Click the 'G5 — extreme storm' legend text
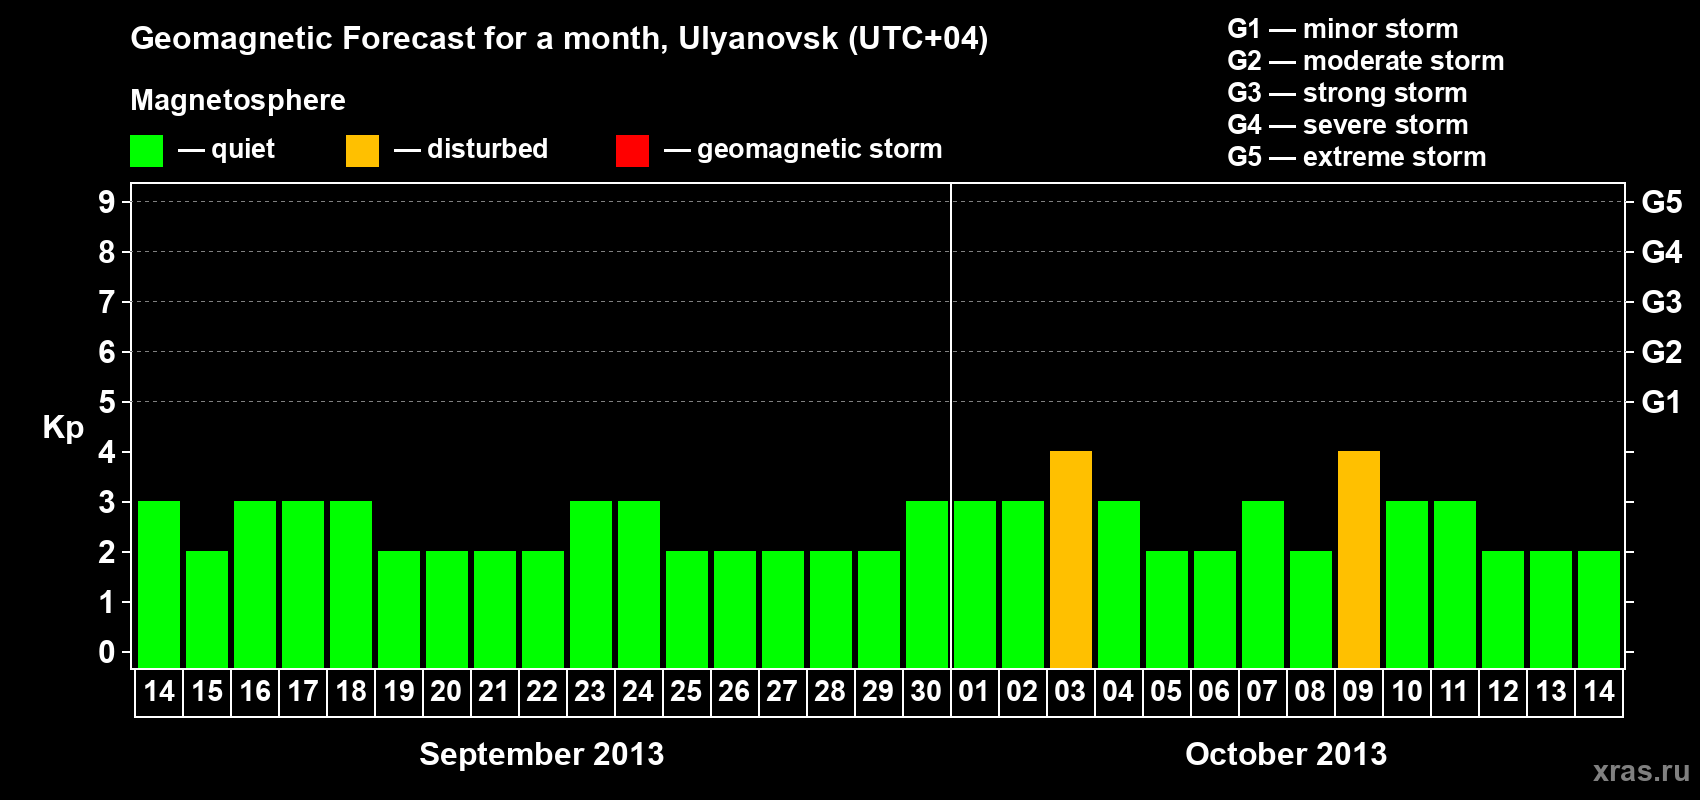Viewport: 1700px width, 800px height. point(1357,157)
